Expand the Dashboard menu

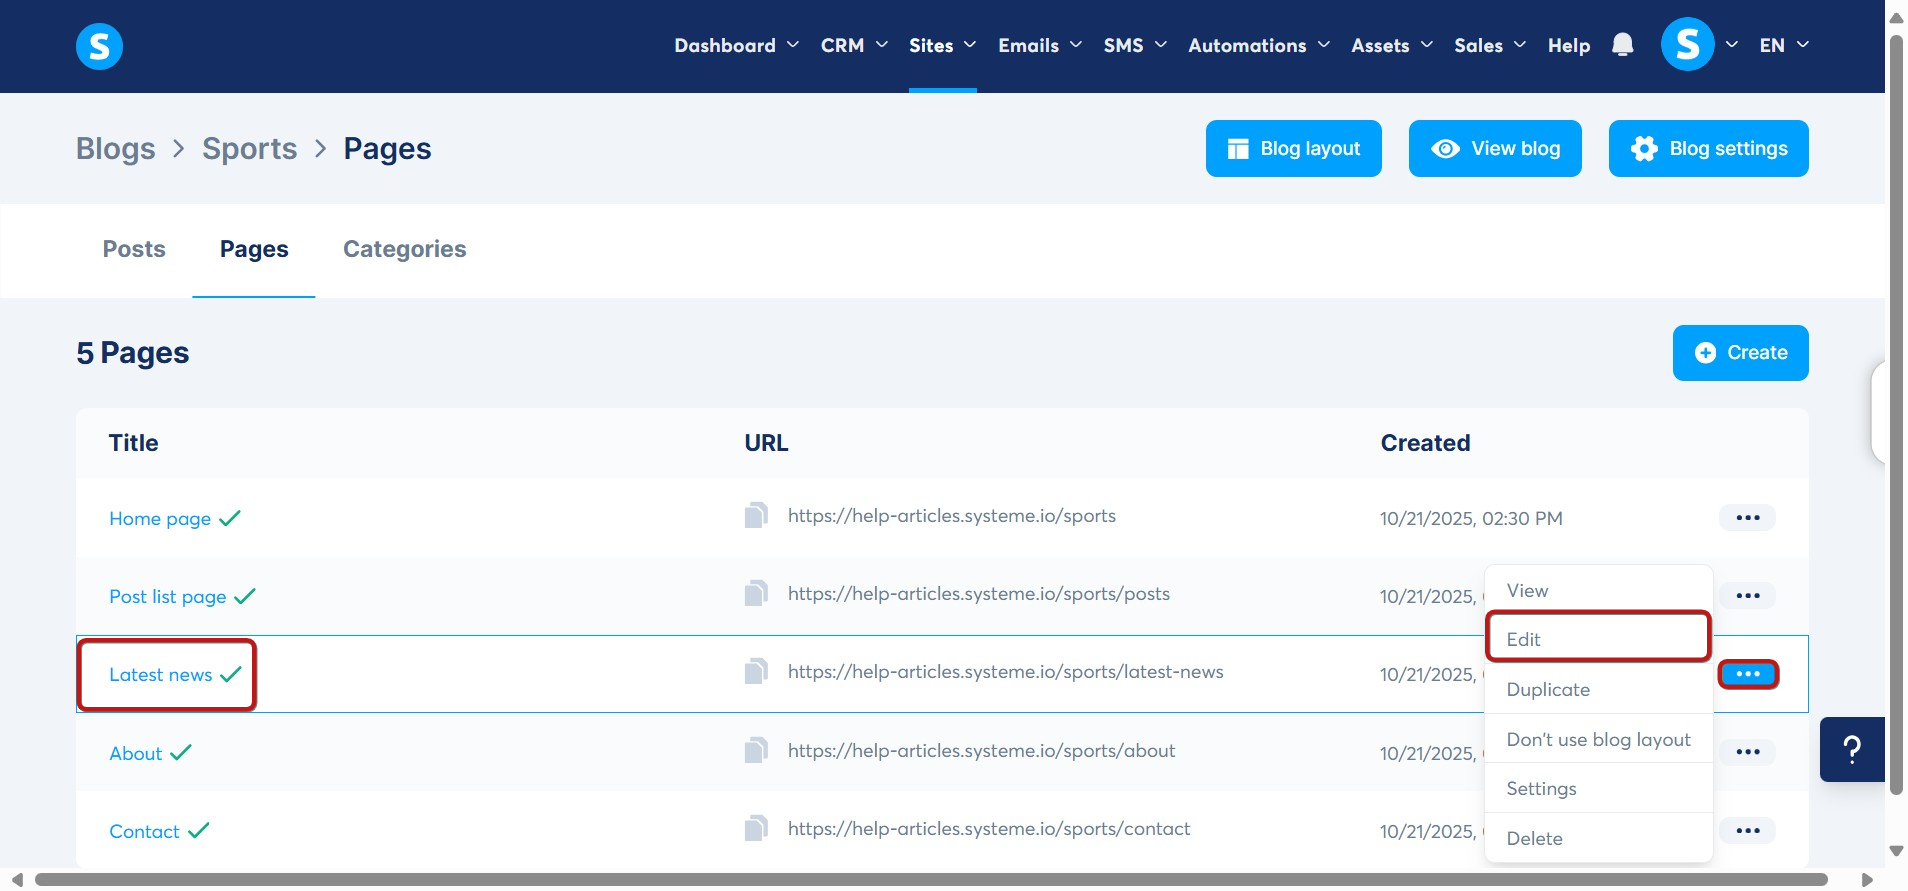[x=736, y=45]
